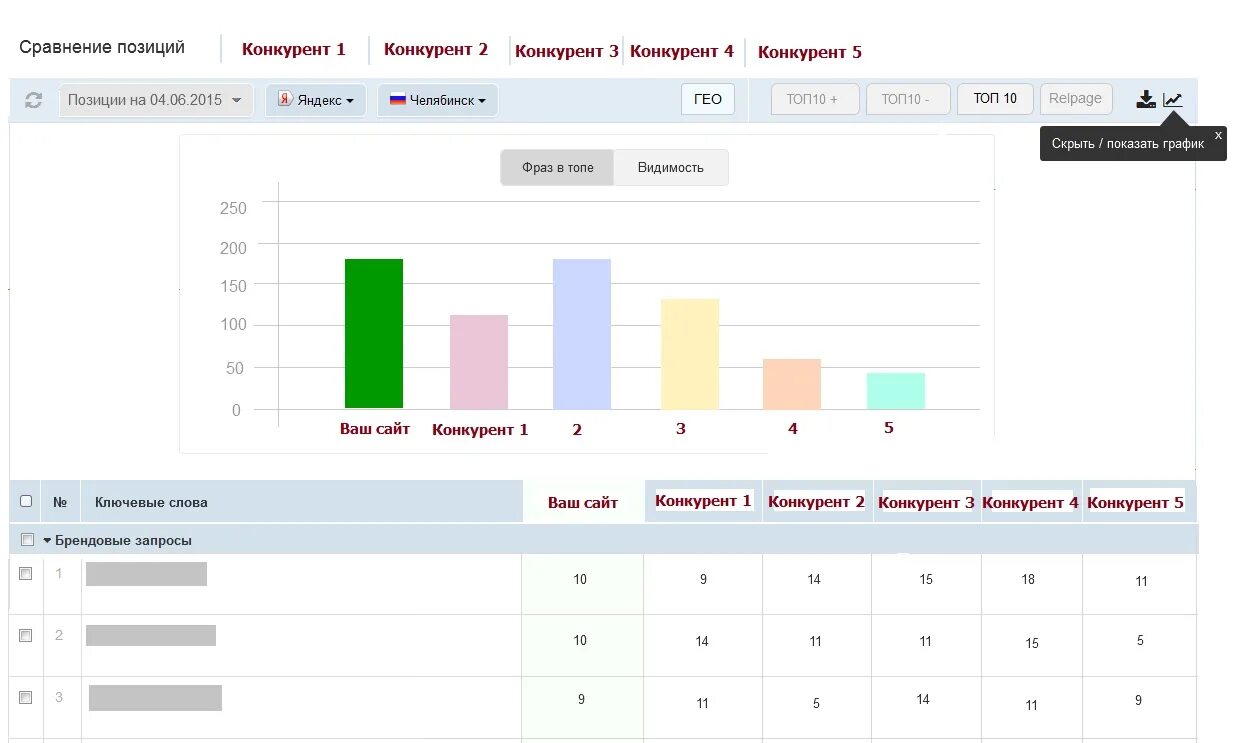
Task: Click 'Конкурент 1' position 9 in row 1
Action: pyautogui.click(x=703, y=580)
